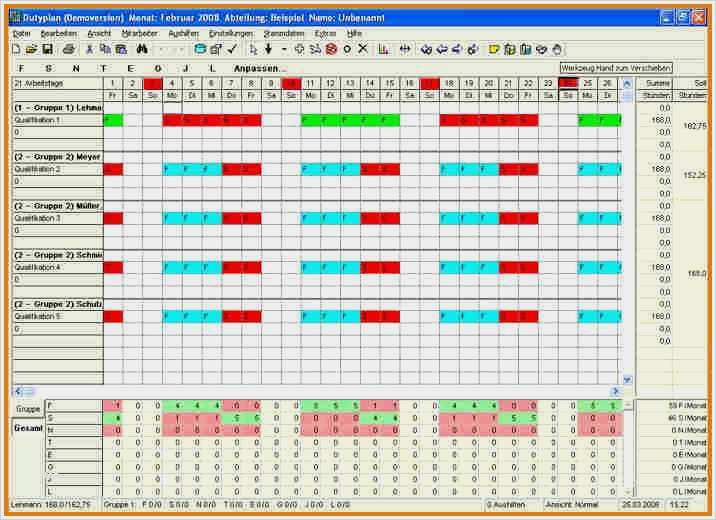
Task: Click the Anpassen... button
Action: point(259,68)
